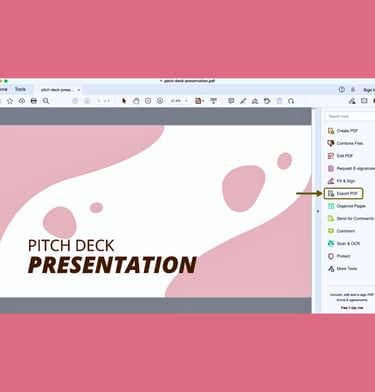Click the page display keyboard-style icon

(214, 101)
